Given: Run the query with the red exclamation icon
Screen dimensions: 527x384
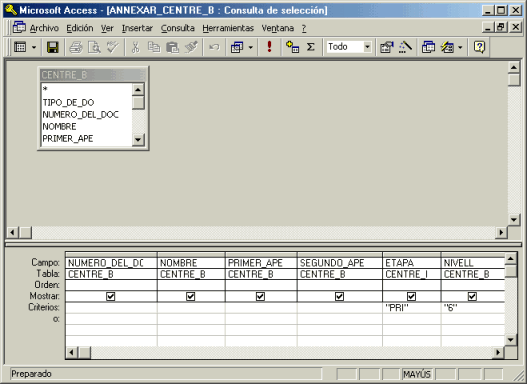Looking at the screenshot, I should 269,47.
